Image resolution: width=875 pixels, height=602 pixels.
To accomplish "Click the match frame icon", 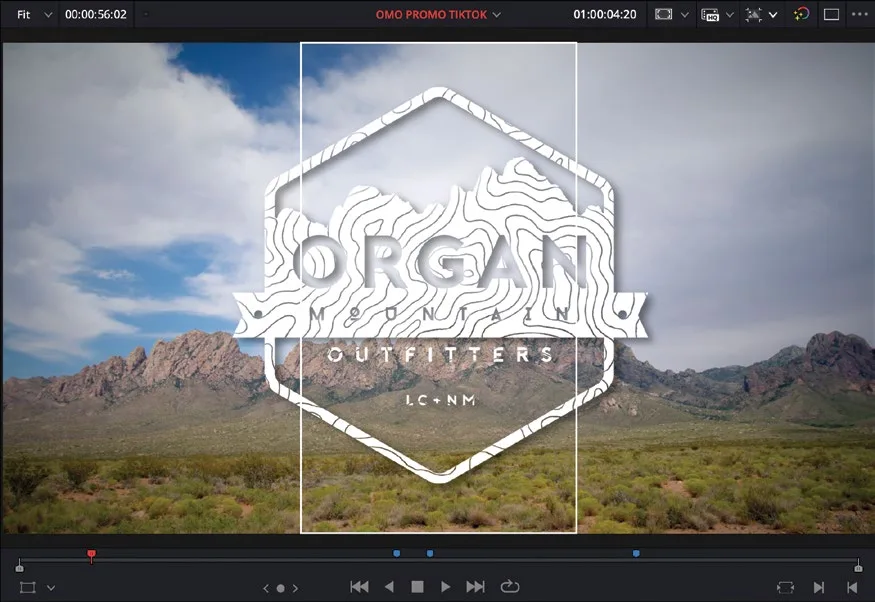I will [785, 587].
